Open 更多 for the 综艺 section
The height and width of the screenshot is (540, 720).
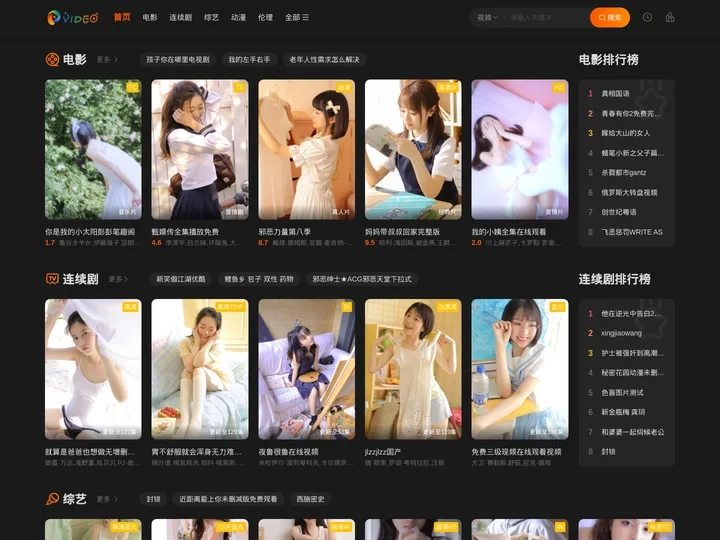[107, 499]
